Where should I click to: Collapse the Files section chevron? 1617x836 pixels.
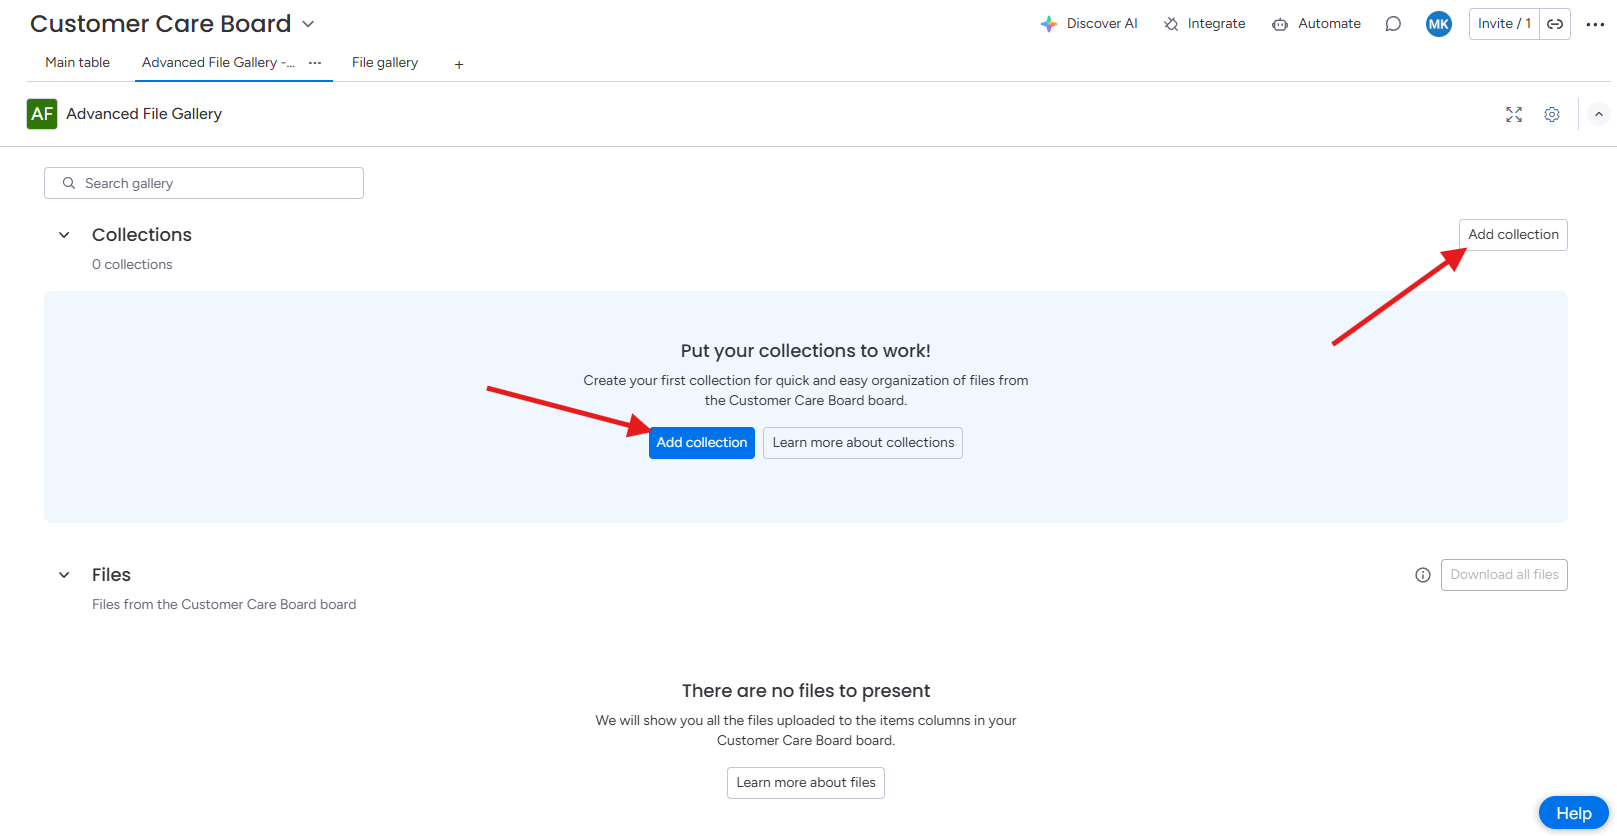click(64, 575)
